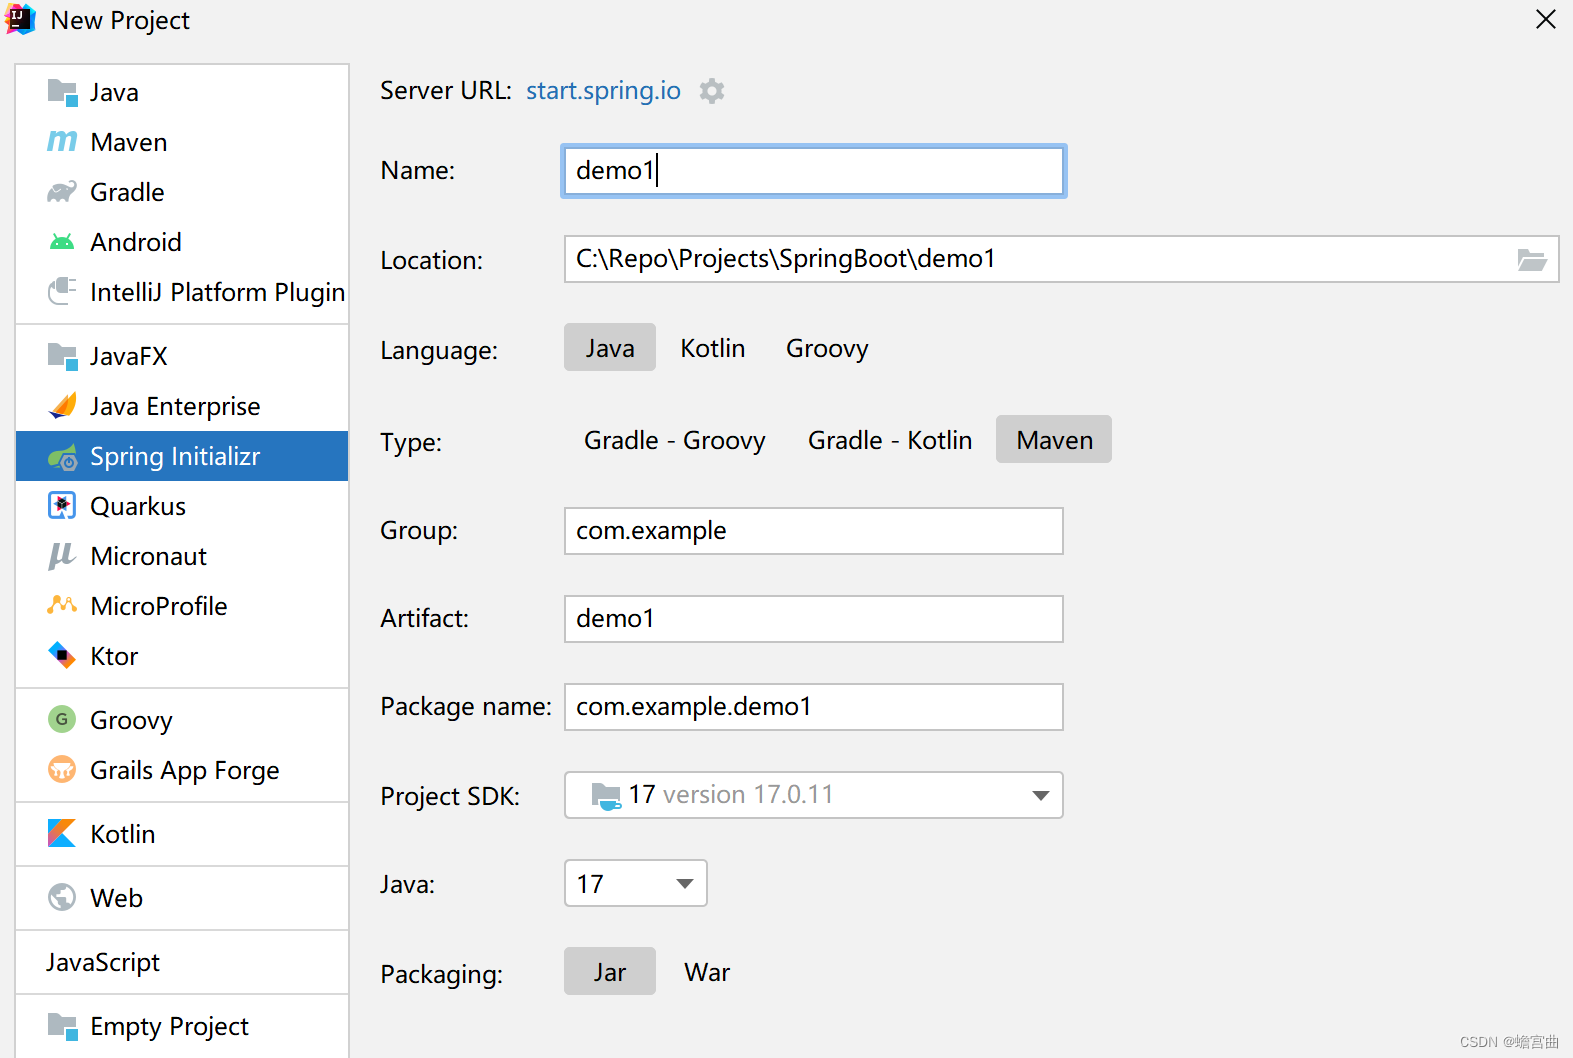Open the start.spring.io server link
Screen dimensions: 1573x1058
point(603,91)
